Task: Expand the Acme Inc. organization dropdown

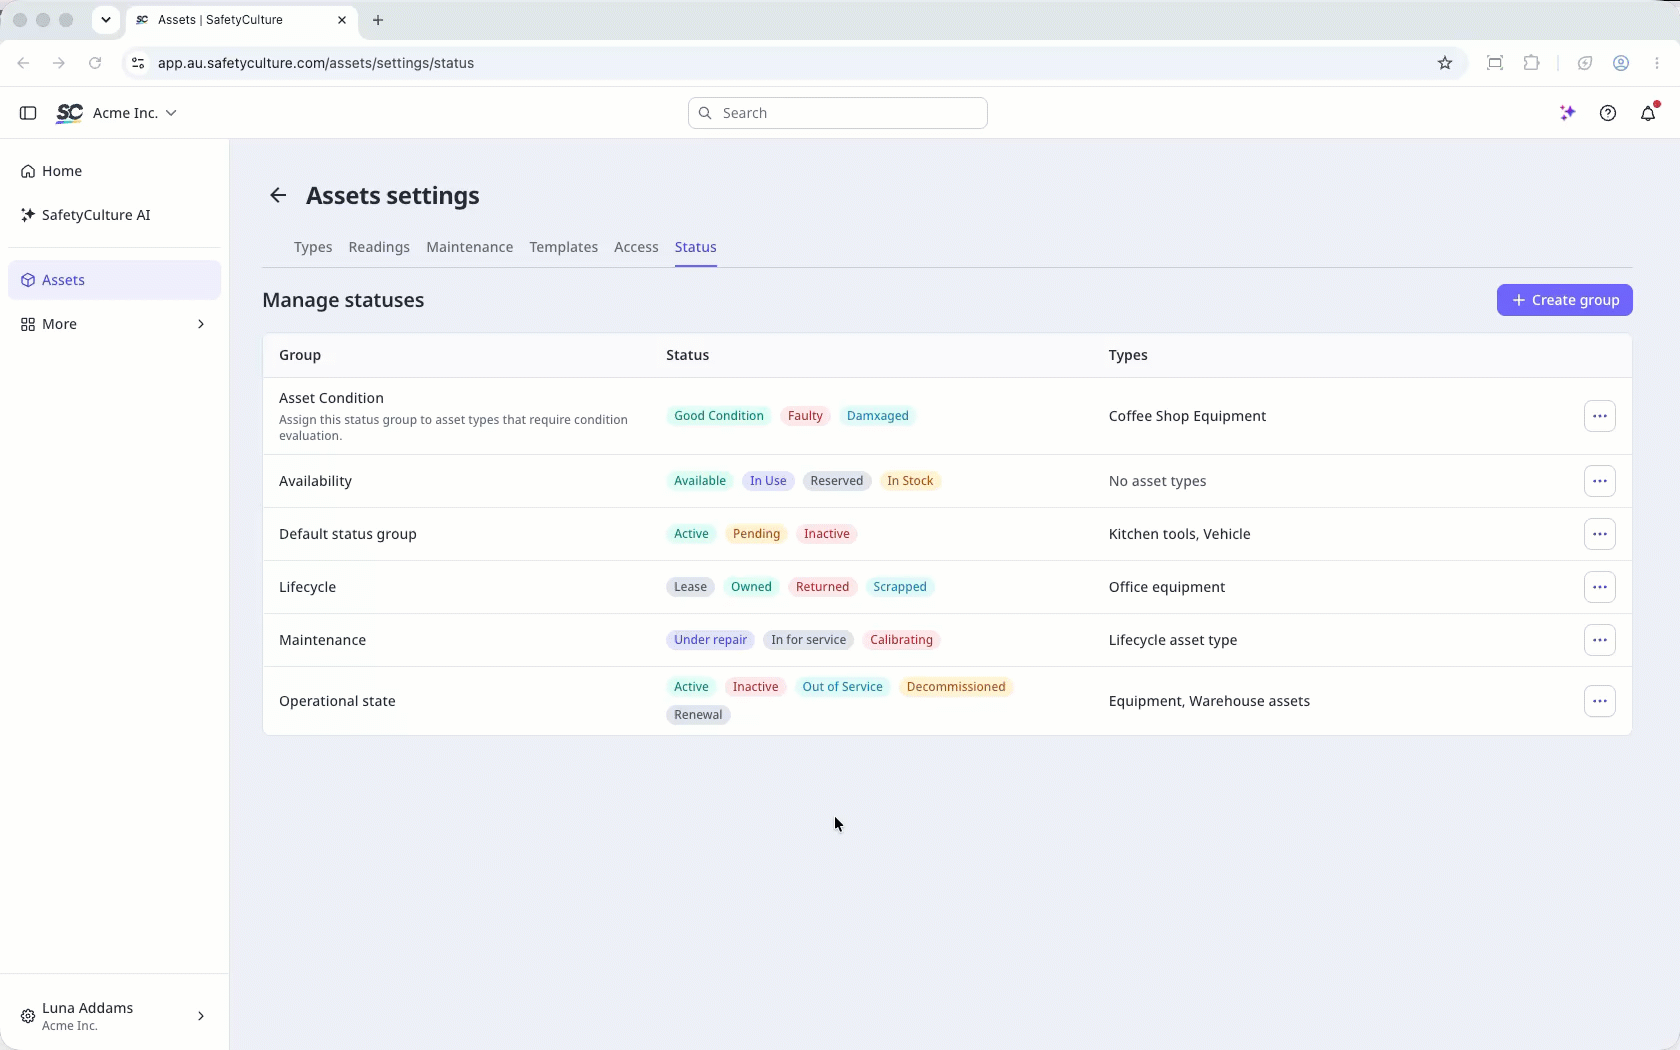Action: [171, 113]
